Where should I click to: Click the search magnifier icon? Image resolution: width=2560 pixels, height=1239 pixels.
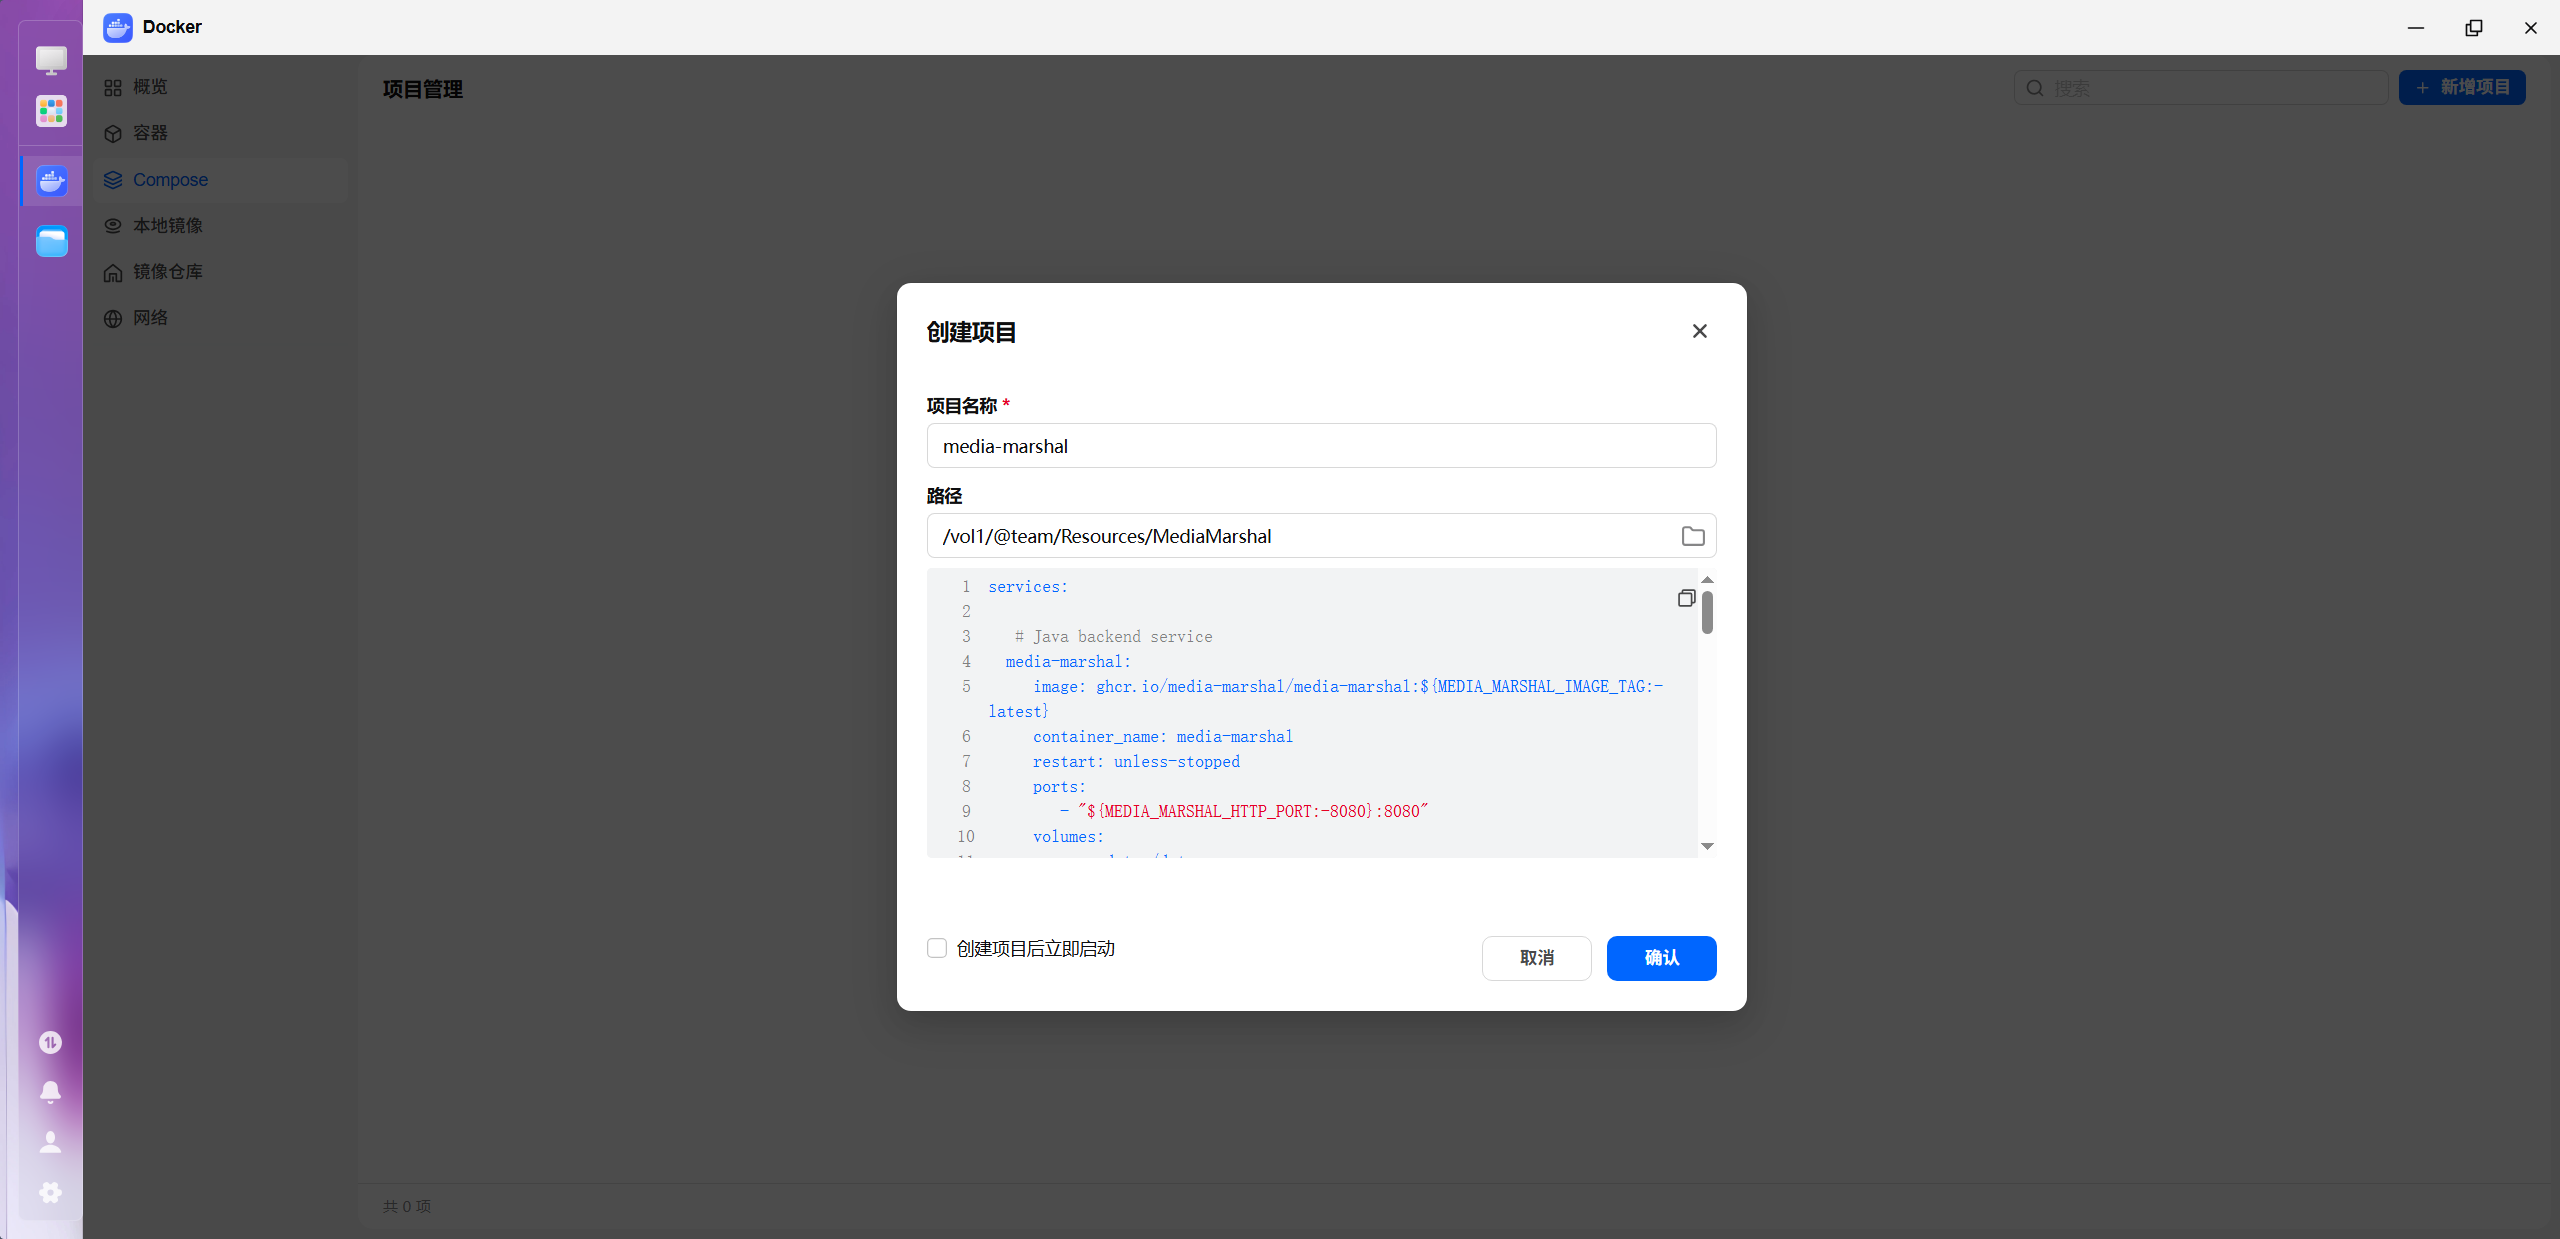tap(2035, 88)
